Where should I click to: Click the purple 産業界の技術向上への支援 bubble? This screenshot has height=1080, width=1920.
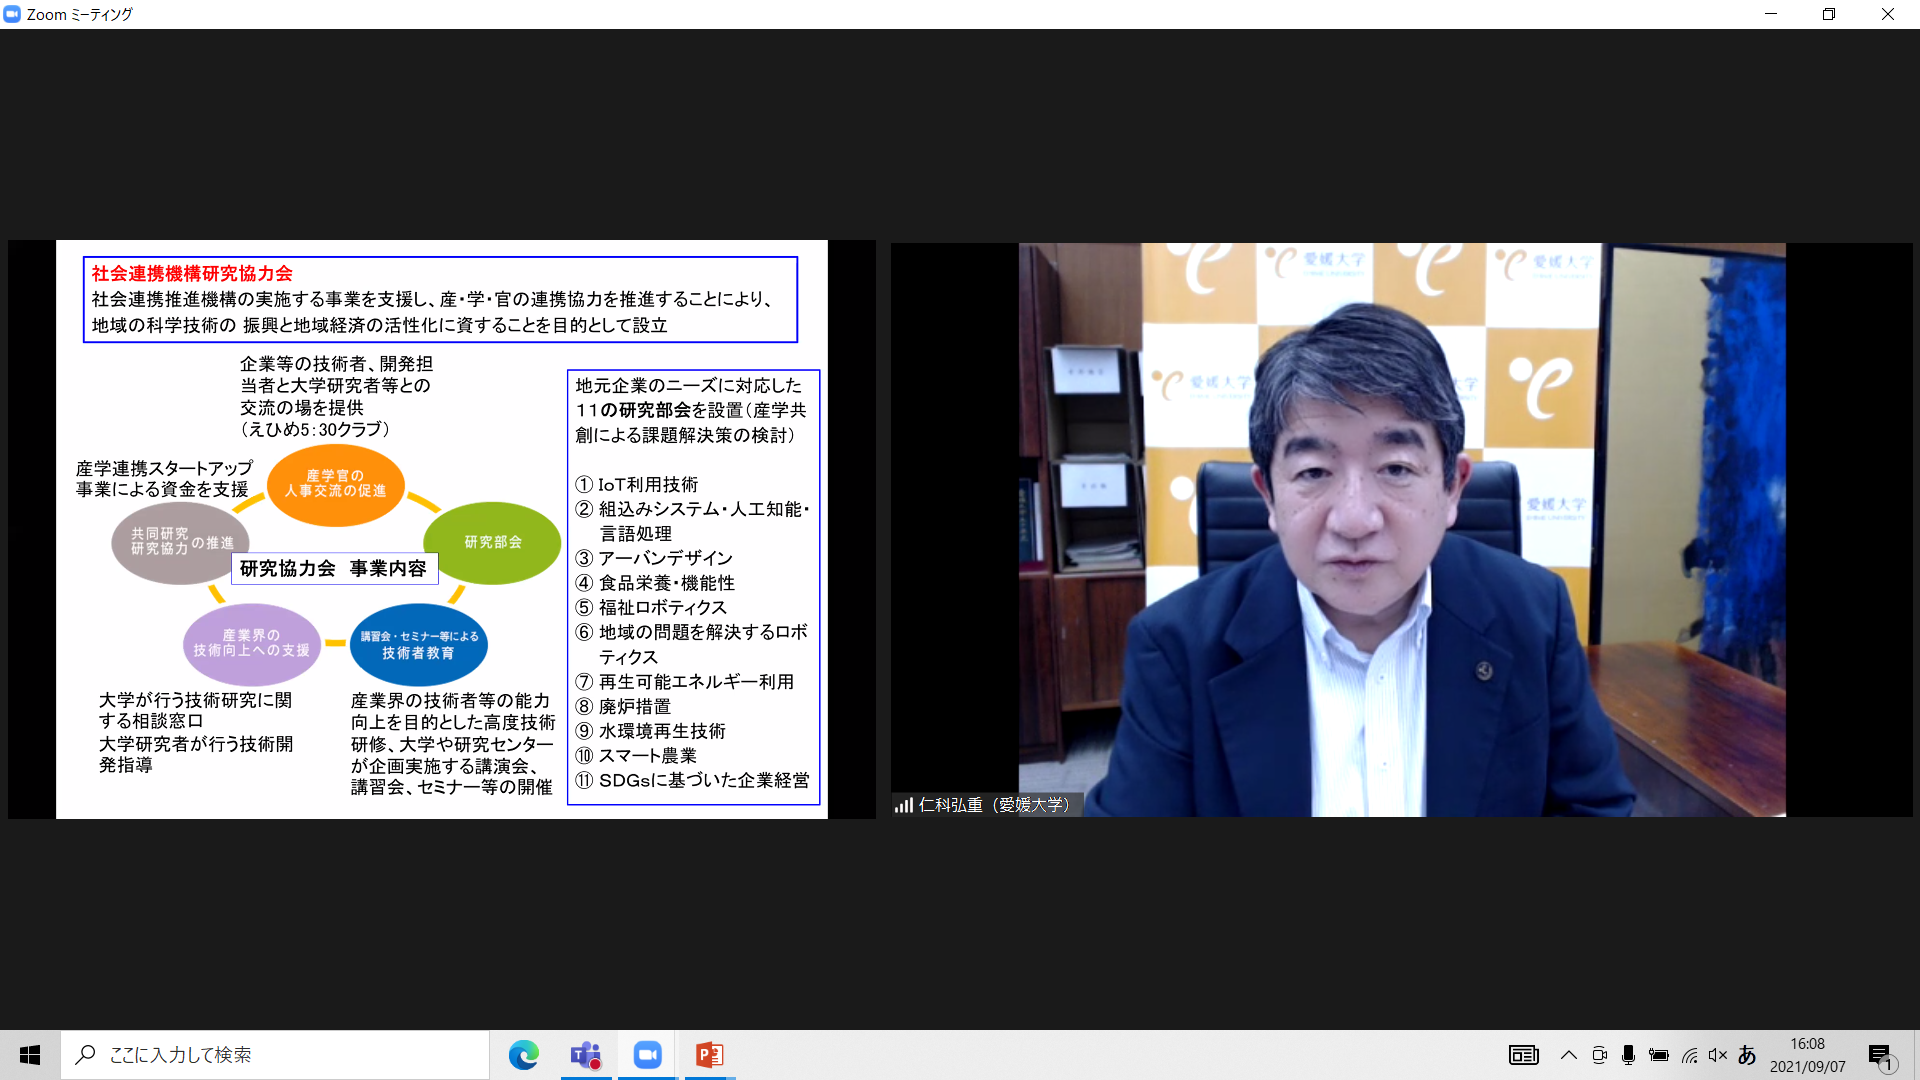252,644
